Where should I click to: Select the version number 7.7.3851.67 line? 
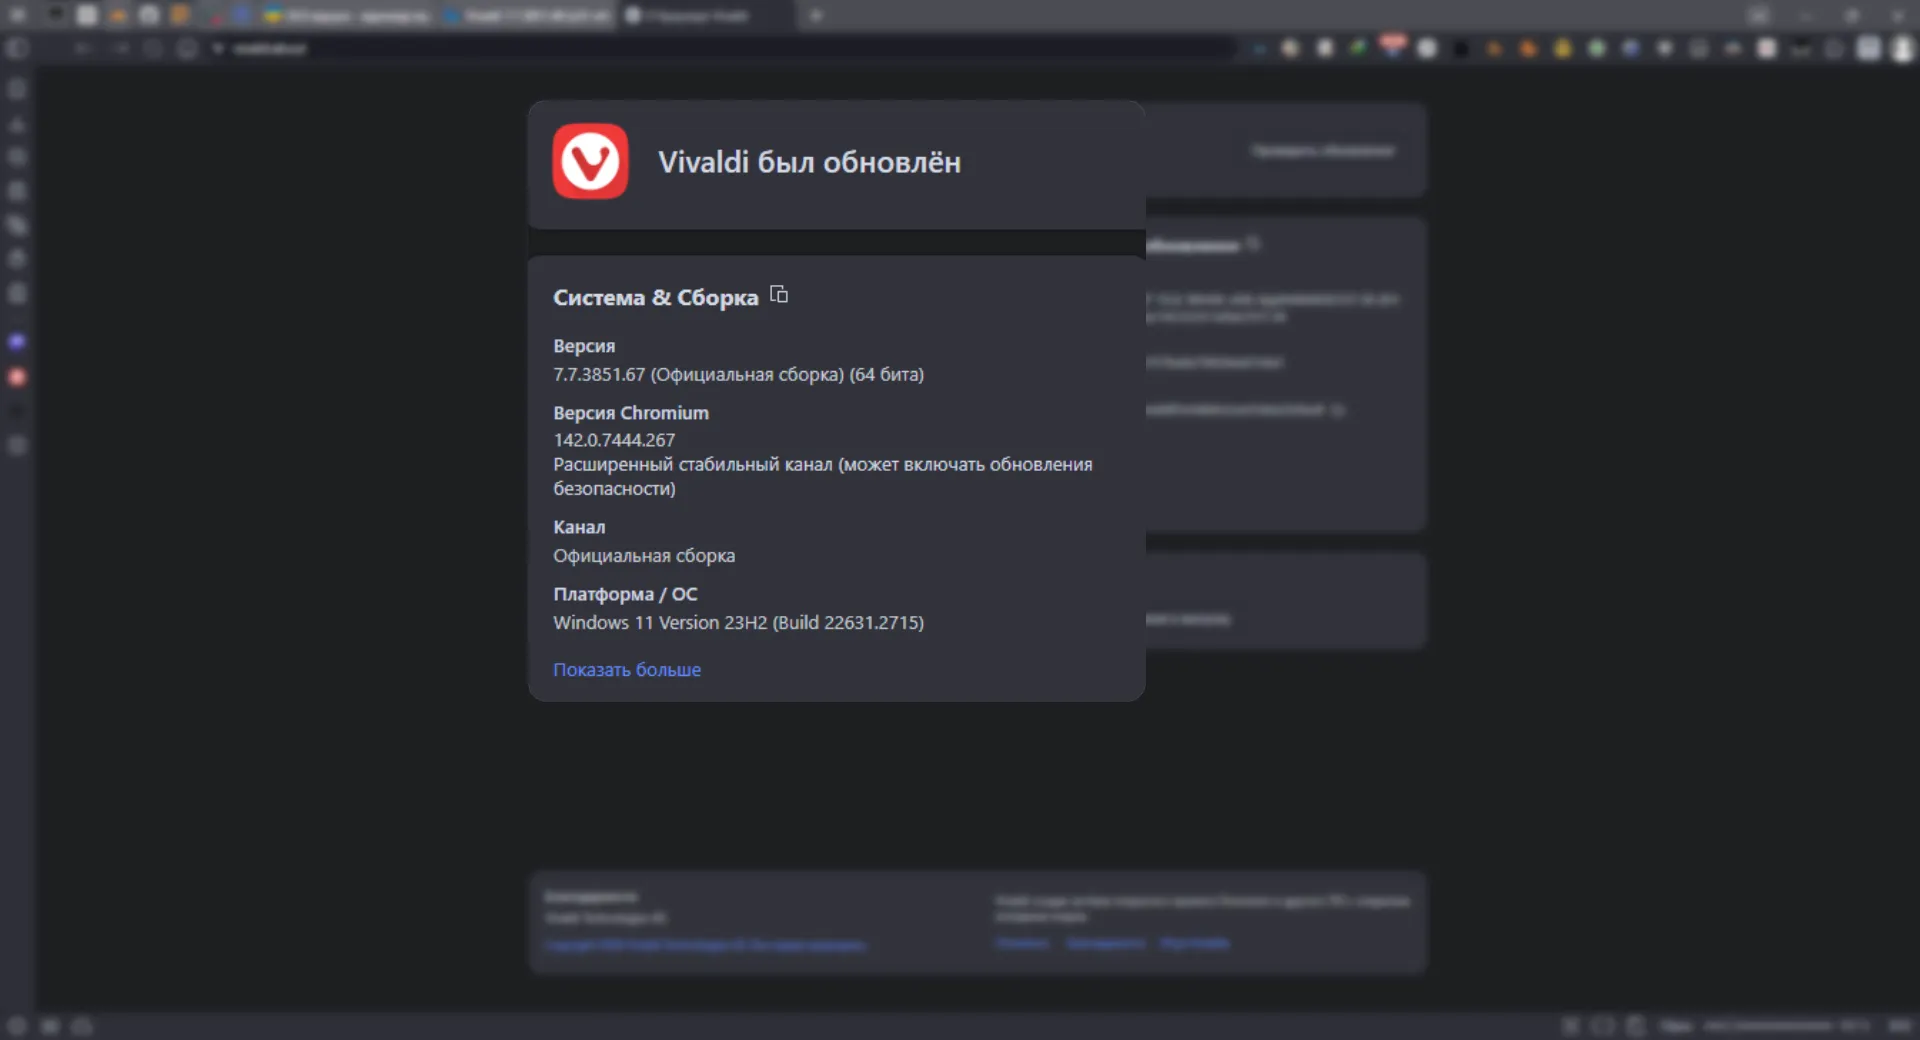click(739, 375)
